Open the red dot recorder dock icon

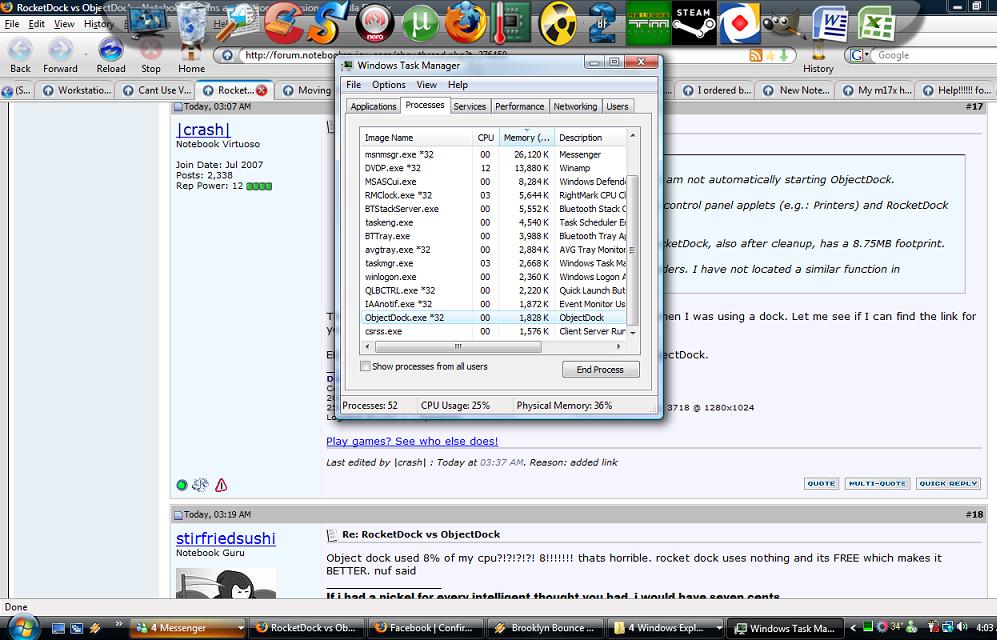point(739,24)
